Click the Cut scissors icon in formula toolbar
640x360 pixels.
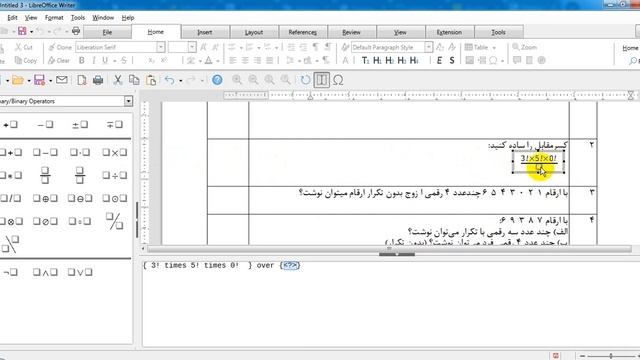(x=118, y=80)
